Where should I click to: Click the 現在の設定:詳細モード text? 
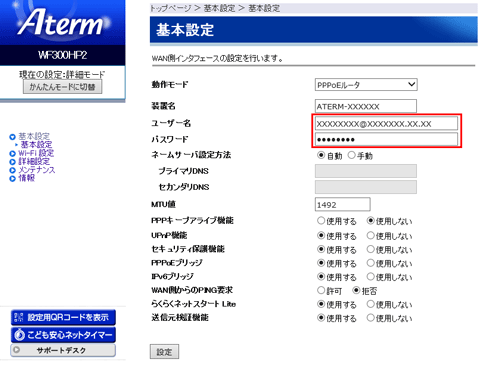tap(62, 74)
